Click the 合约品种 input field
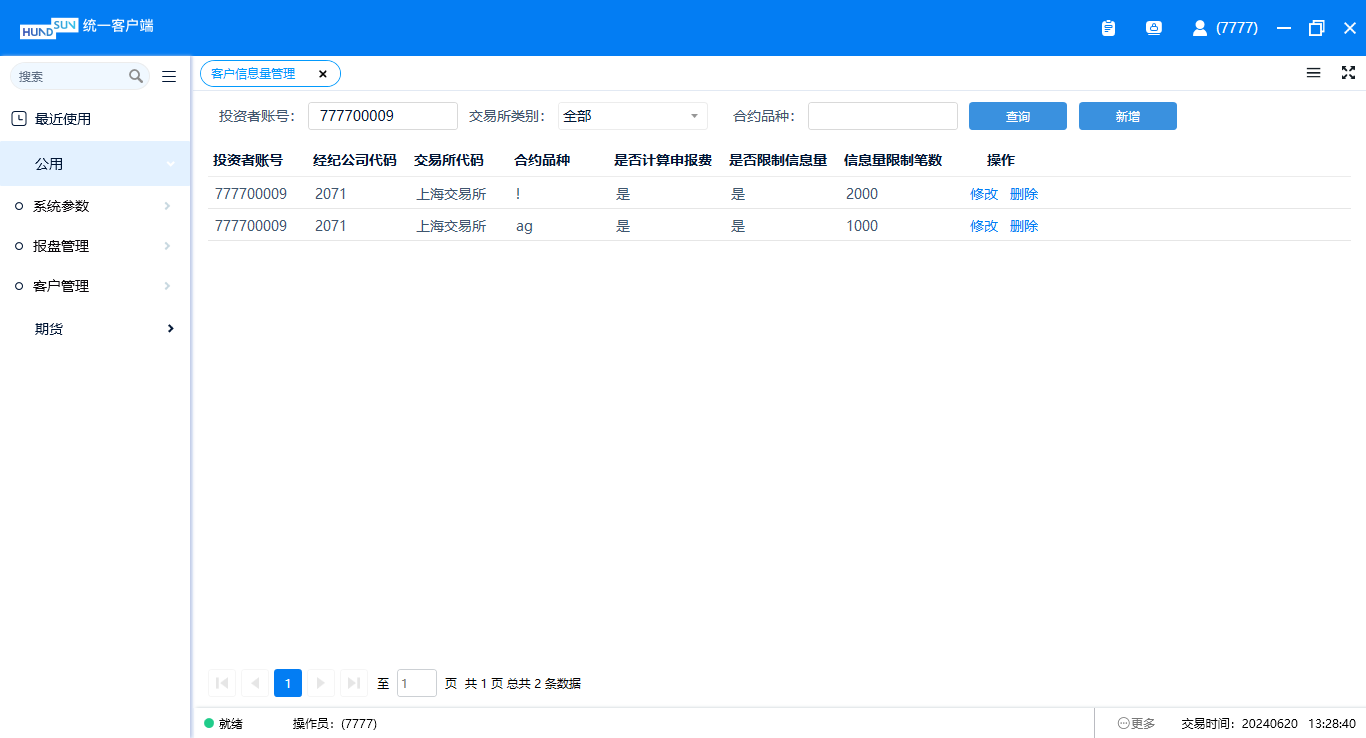Screen dimensions: 1366x738 point(882,116)
